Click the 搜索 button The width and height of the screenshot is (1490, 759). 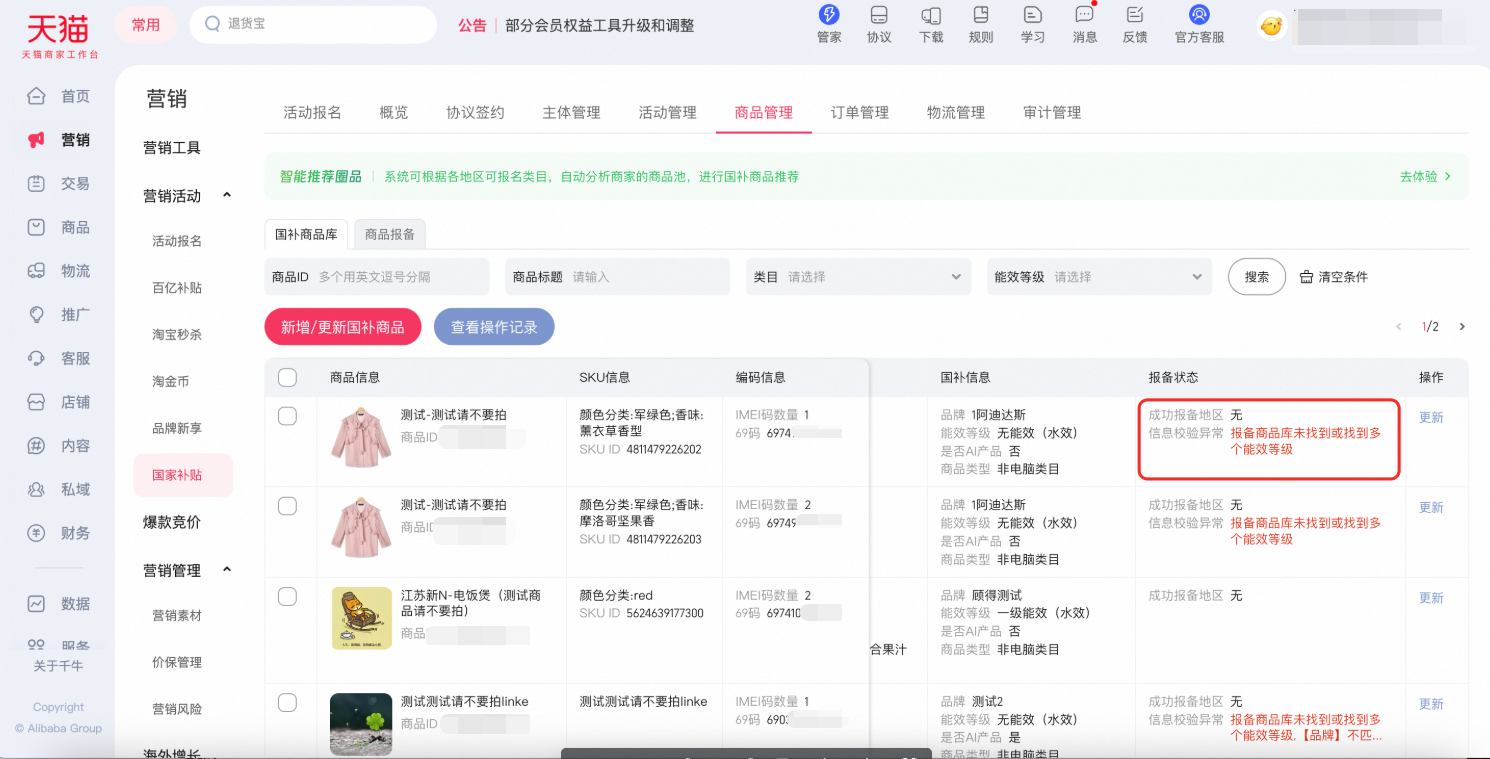point(1257,277)
